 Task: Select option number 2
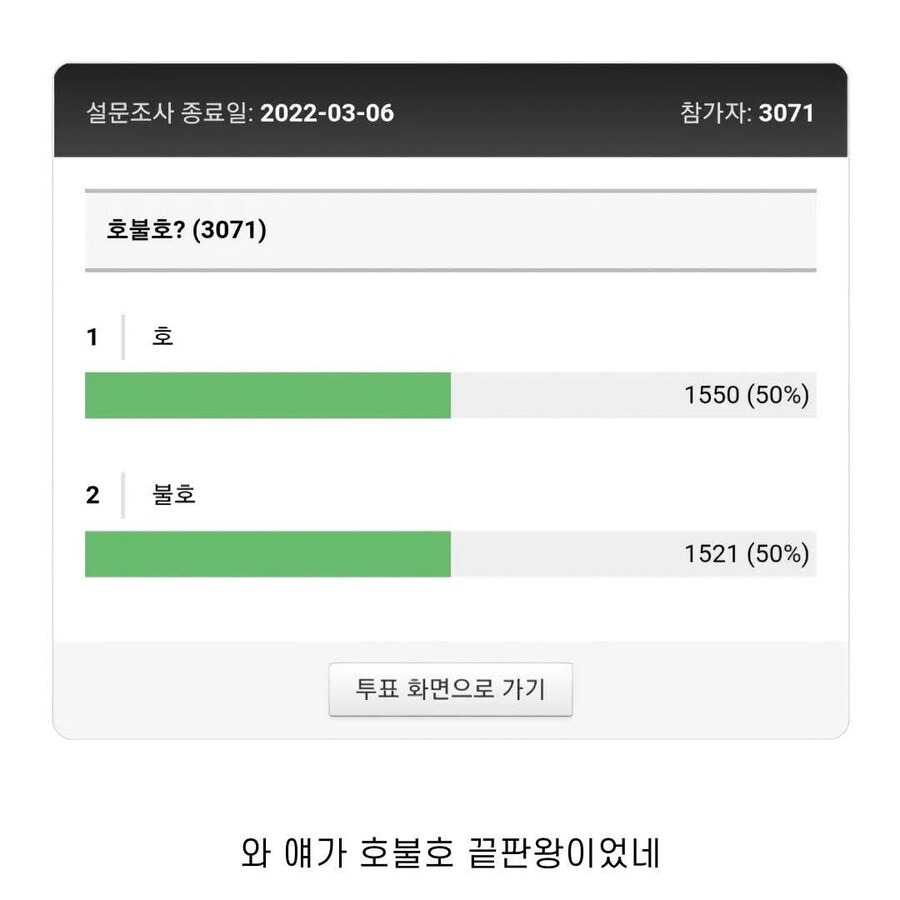point(93,495)
